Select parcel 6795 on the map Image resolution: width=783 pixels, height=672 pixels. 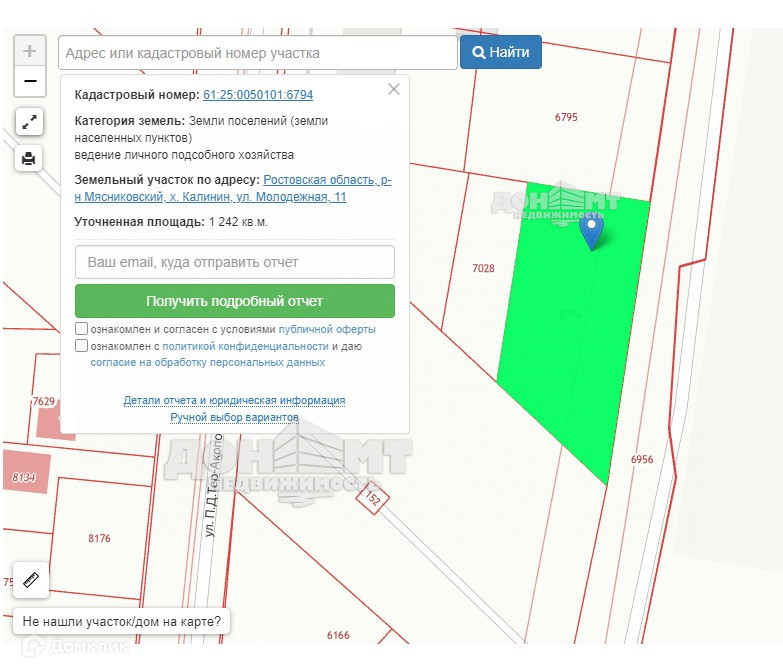tap(566, 117)
